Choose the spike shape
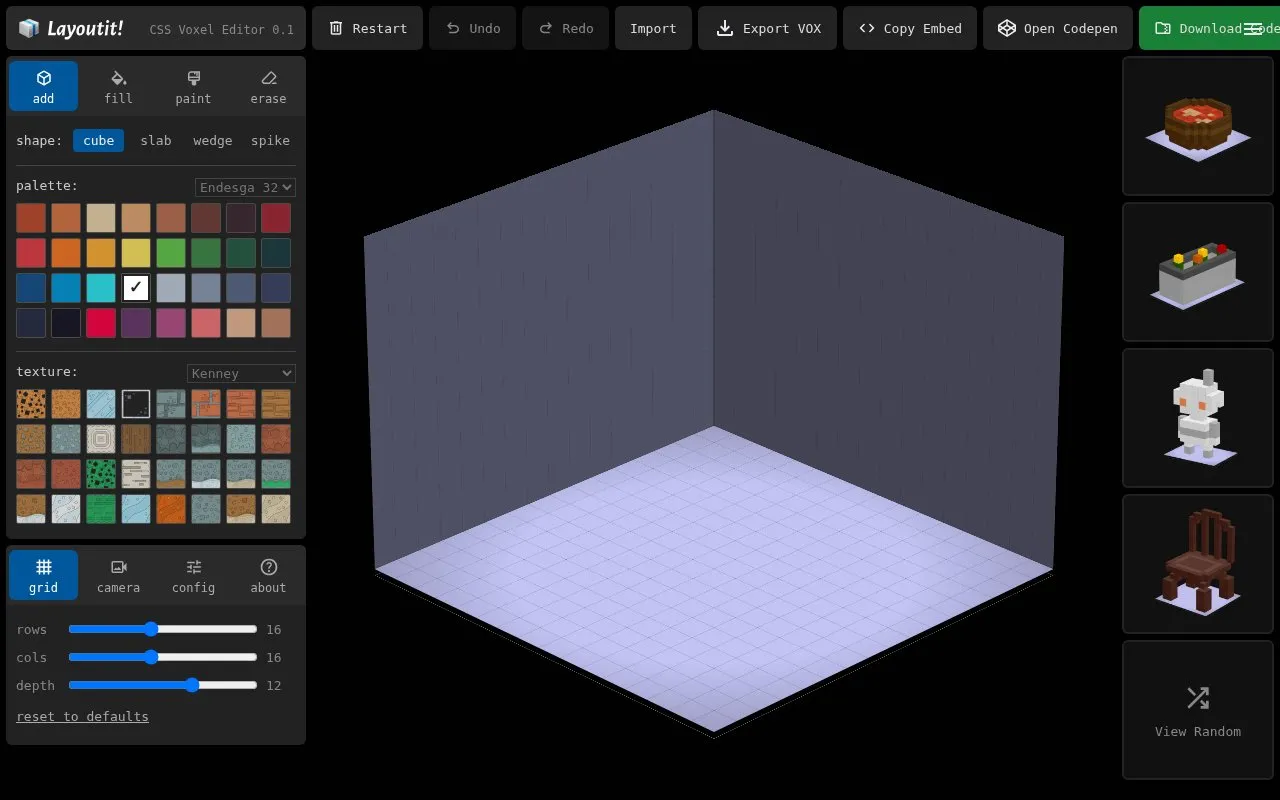 click(x=270, y=140)
